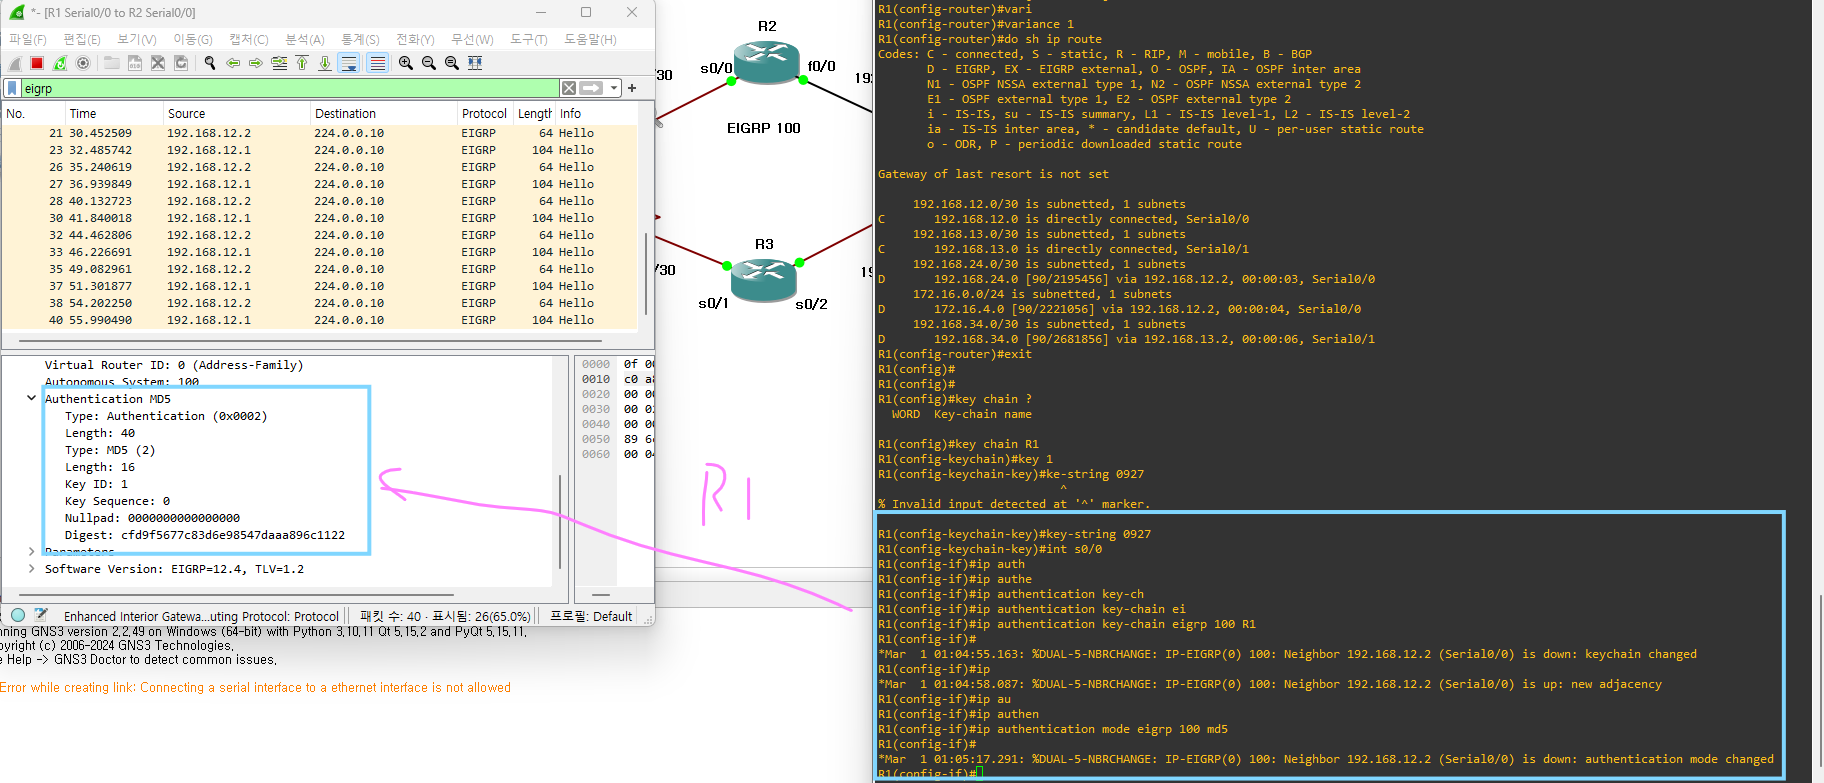Open the recent display filters dropdown
1824x783 pixels.
pyautogui.click(x=614, y=88)
